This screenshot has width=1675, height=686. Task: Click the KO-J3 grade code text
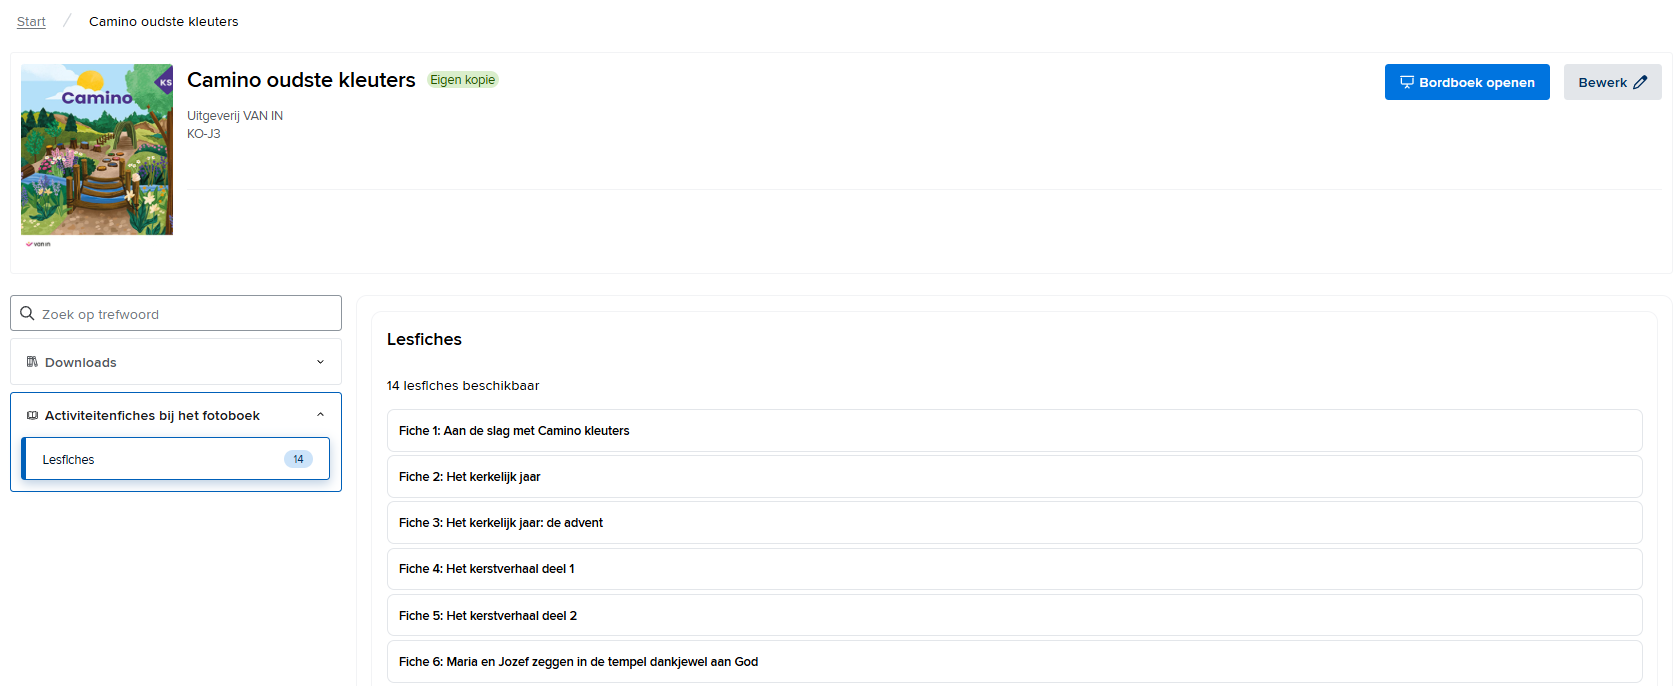[204, 134]
